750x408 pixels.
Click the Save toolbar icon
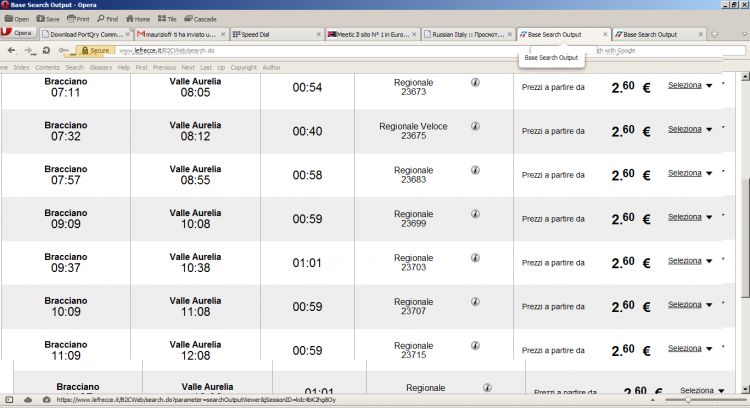click(47, 19)
